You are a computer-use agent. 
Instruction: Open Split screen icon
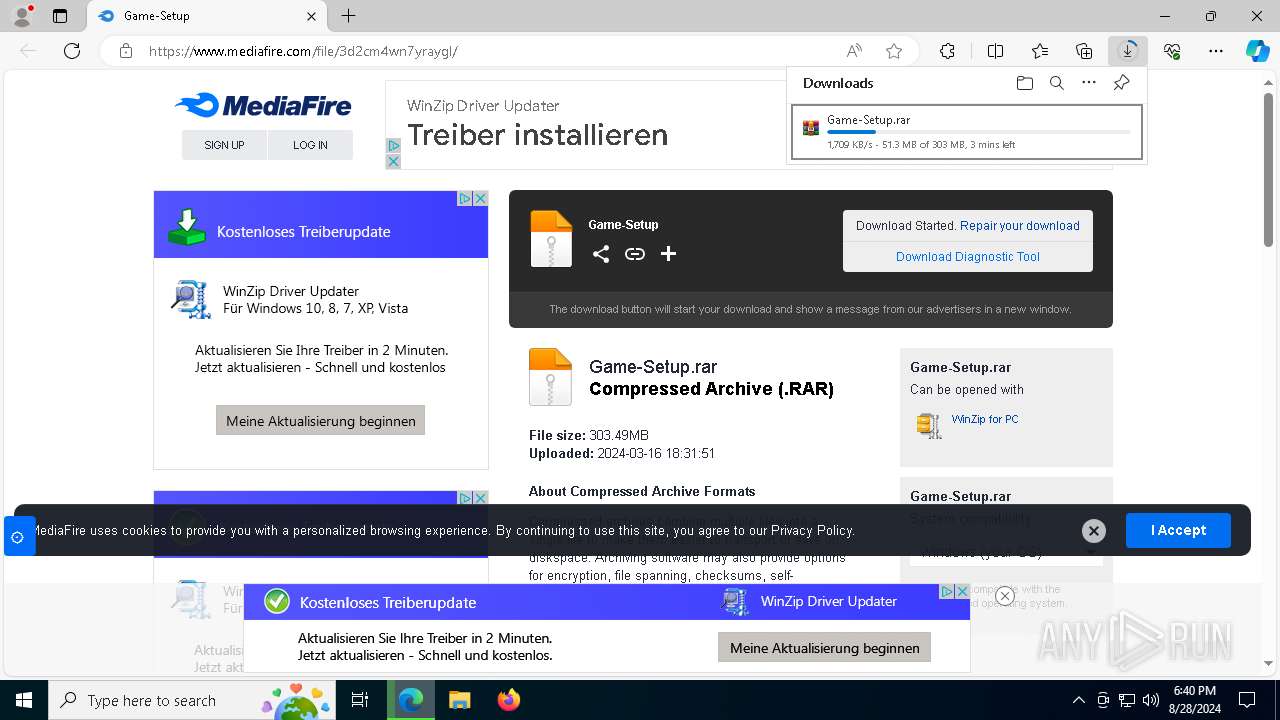point(995,51)
